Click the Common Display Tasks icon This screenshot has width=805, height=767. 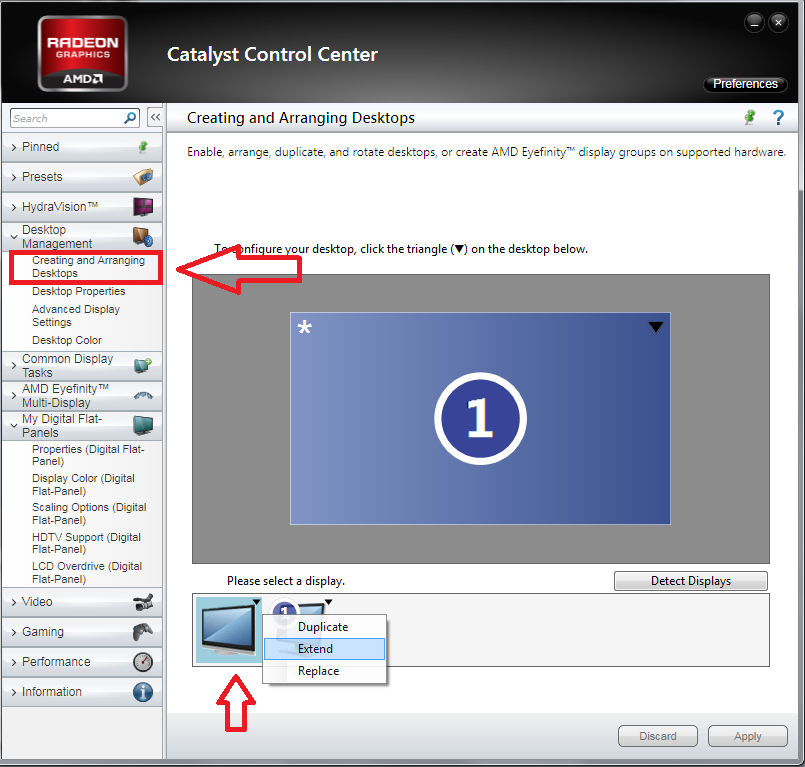click(x=143, y=366)
